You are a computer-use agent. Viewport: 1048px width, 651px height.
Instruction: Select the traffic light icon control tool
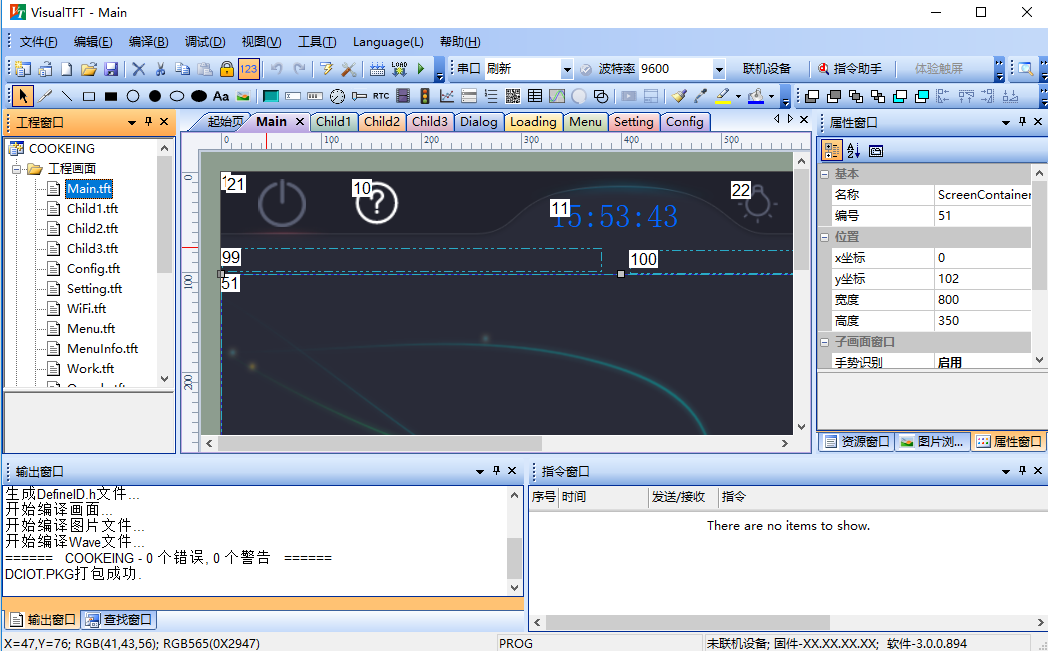425,96
